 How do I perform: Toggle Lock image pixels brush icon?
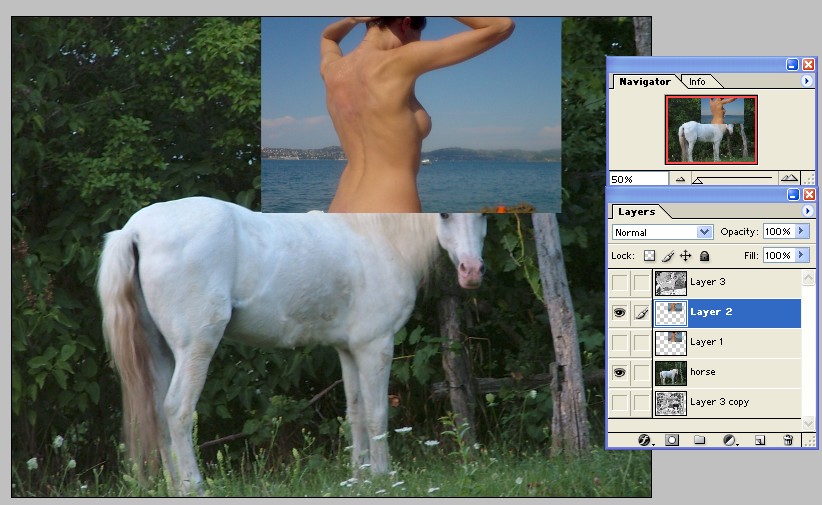point(667,255)
